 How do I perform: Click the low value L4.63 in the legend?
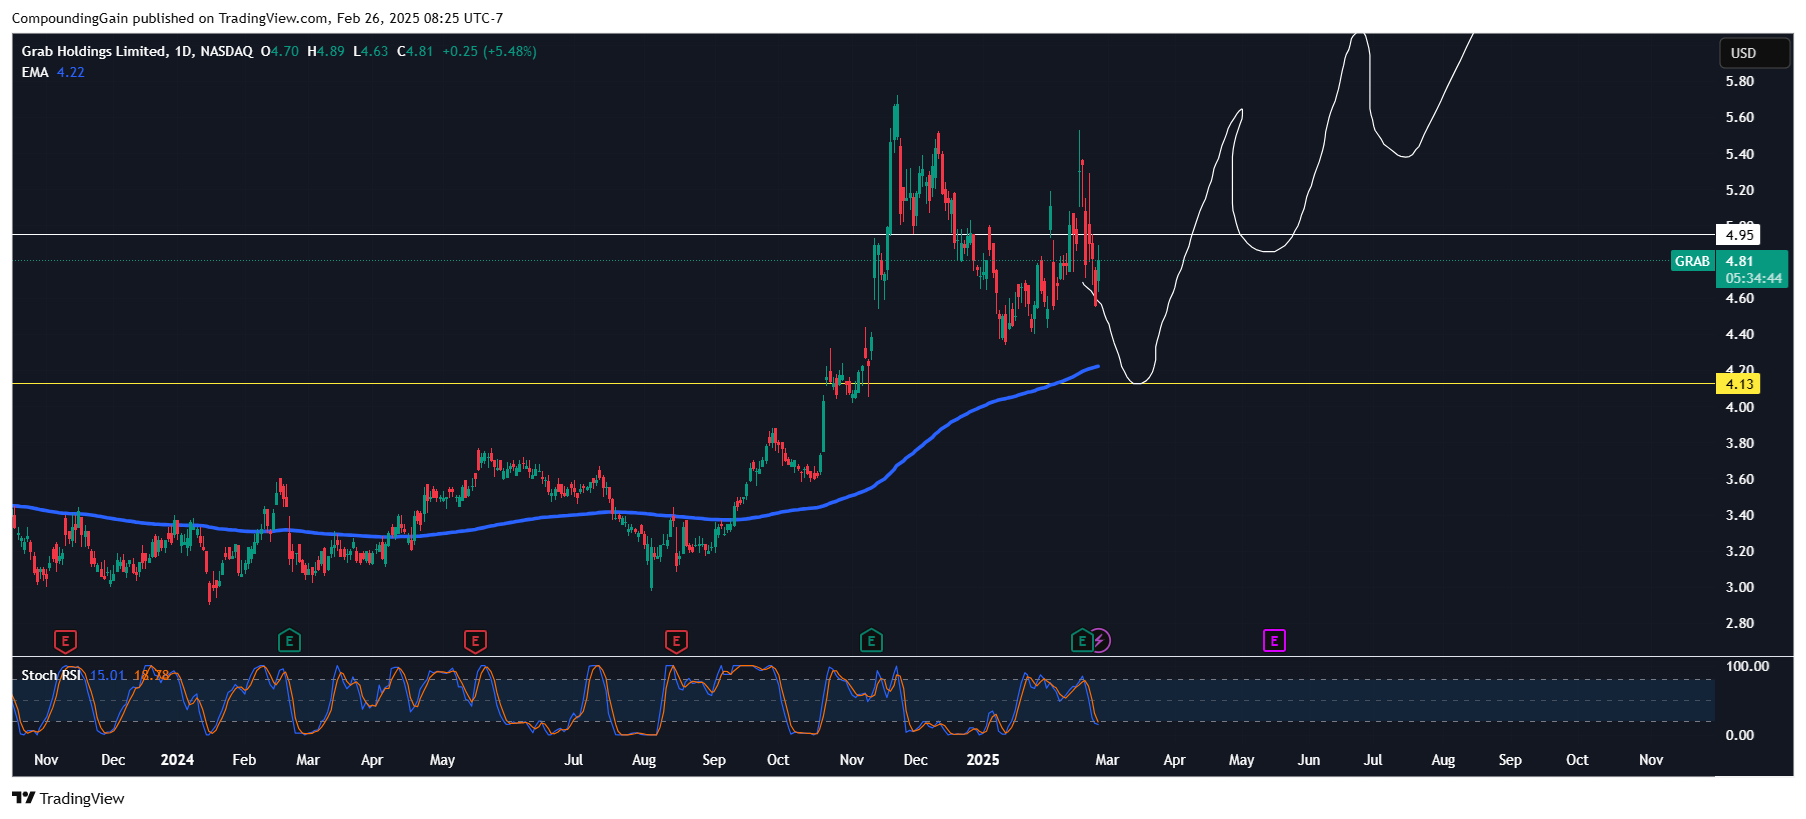(371, 51)
